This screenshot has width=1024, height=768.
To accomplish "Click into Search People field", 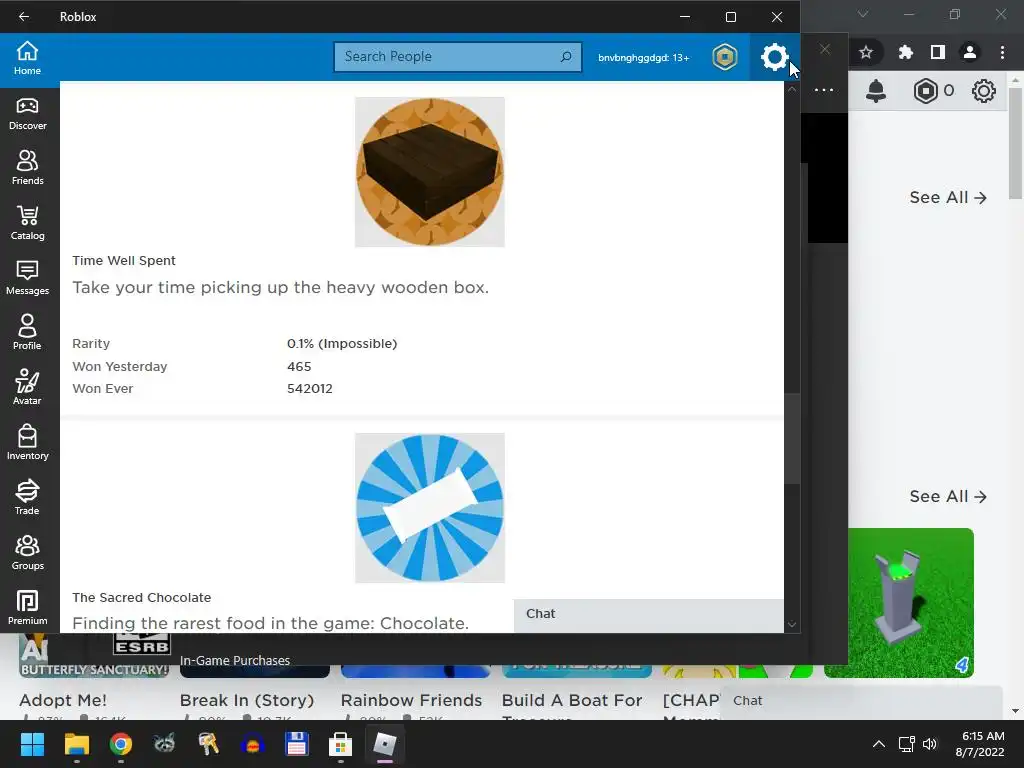I will [457, 57].
